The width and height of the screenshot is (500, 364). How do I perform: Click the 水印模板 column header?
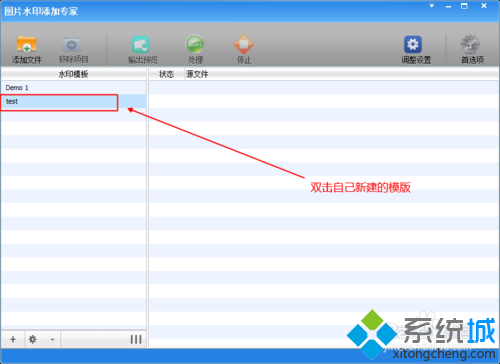coord(73,74)
